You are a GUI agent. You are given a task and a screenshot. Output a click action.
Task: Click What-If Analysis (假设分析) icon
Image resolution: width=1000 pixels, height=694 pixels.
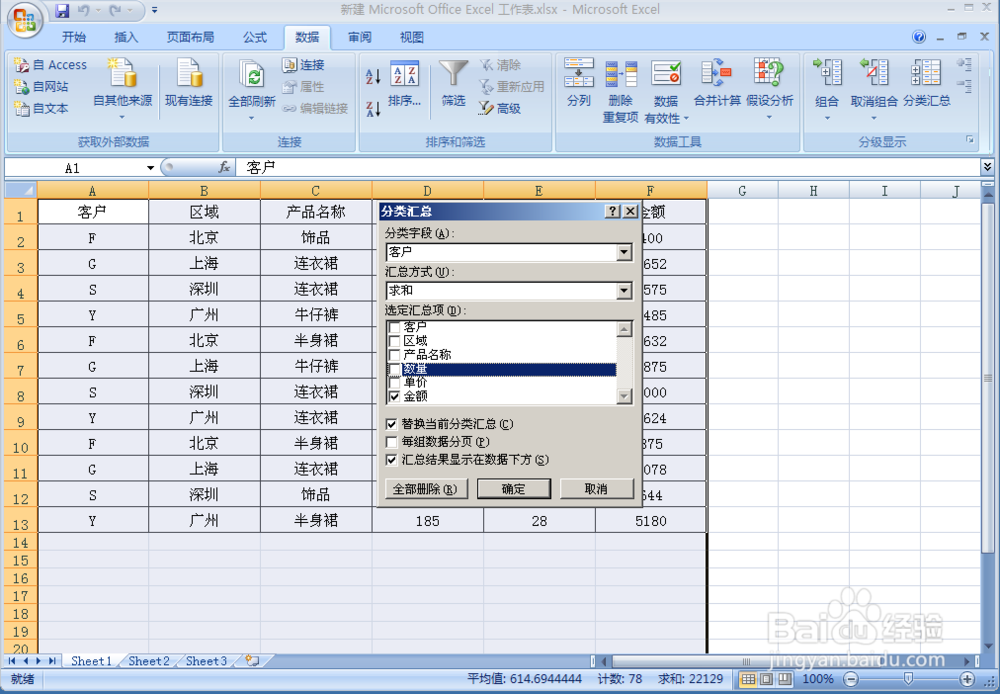(768, 73)
